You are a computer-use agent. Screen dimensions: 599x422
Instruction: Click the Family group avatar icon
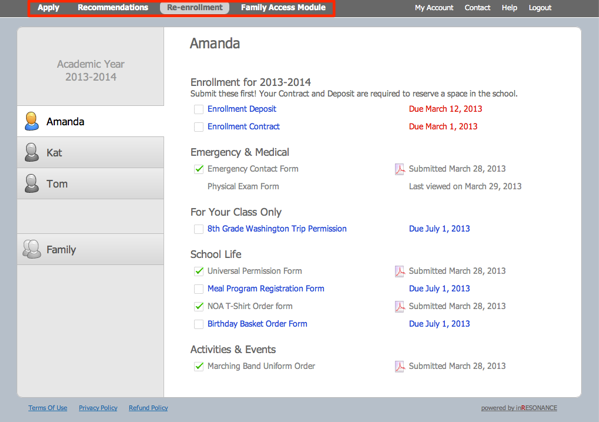(x=32, y=249)
